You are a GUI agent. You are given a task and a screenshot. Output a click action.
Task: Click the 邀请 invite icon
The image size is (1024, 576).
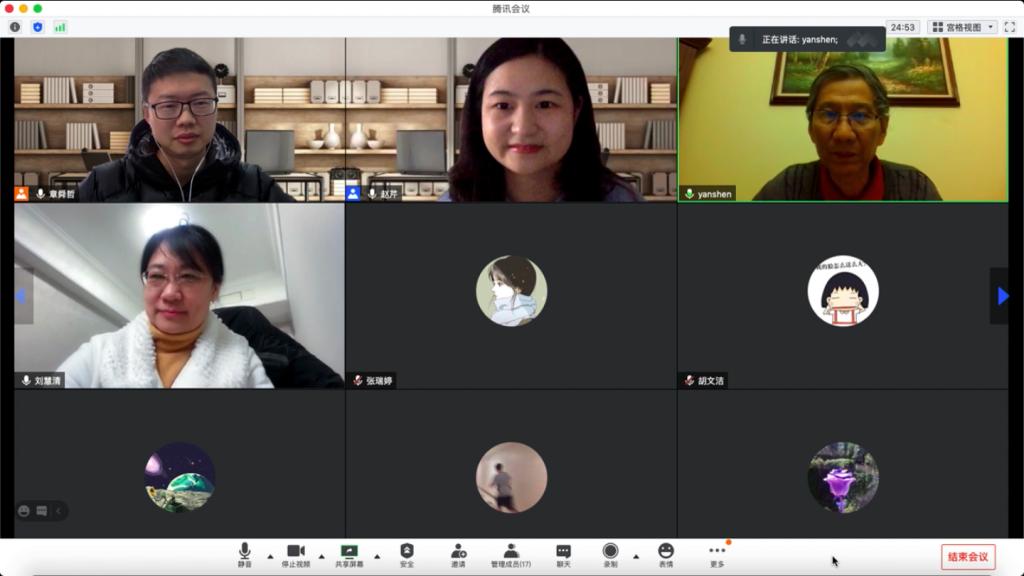(x=458, y=555)
